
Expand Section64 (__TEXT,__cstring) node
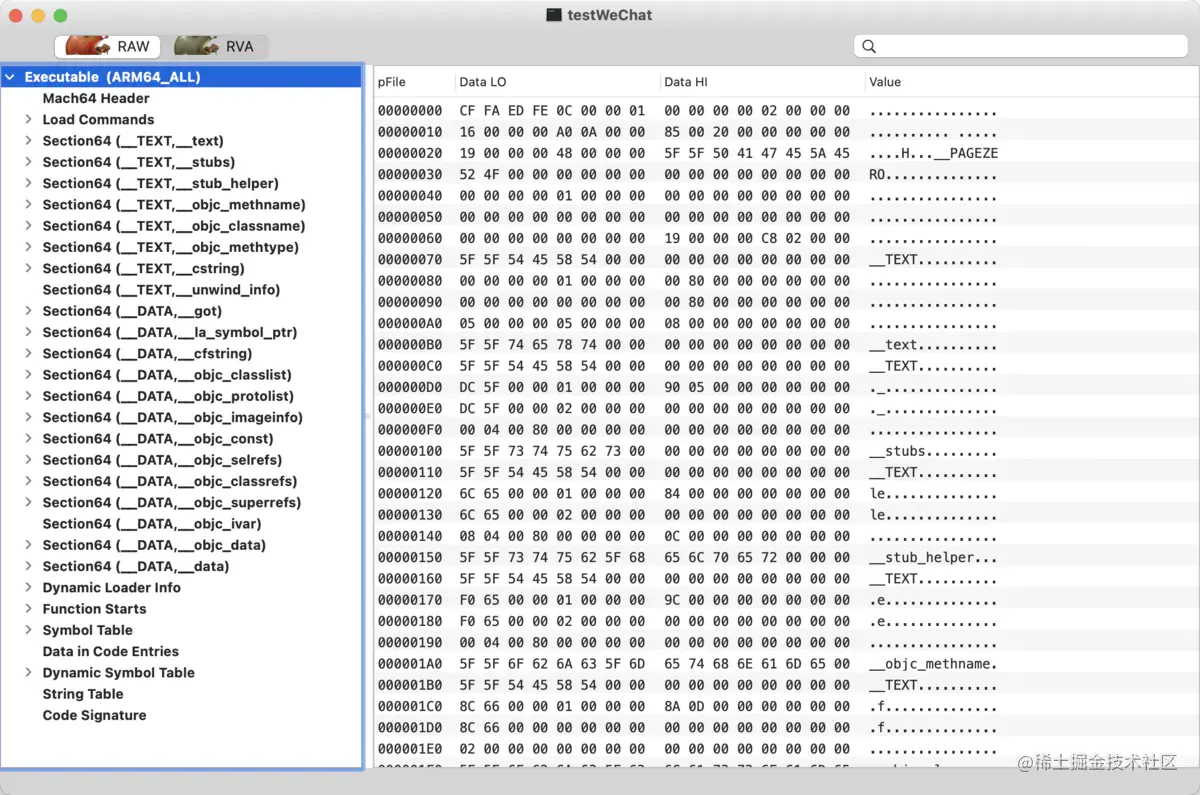tap(28, 268)
